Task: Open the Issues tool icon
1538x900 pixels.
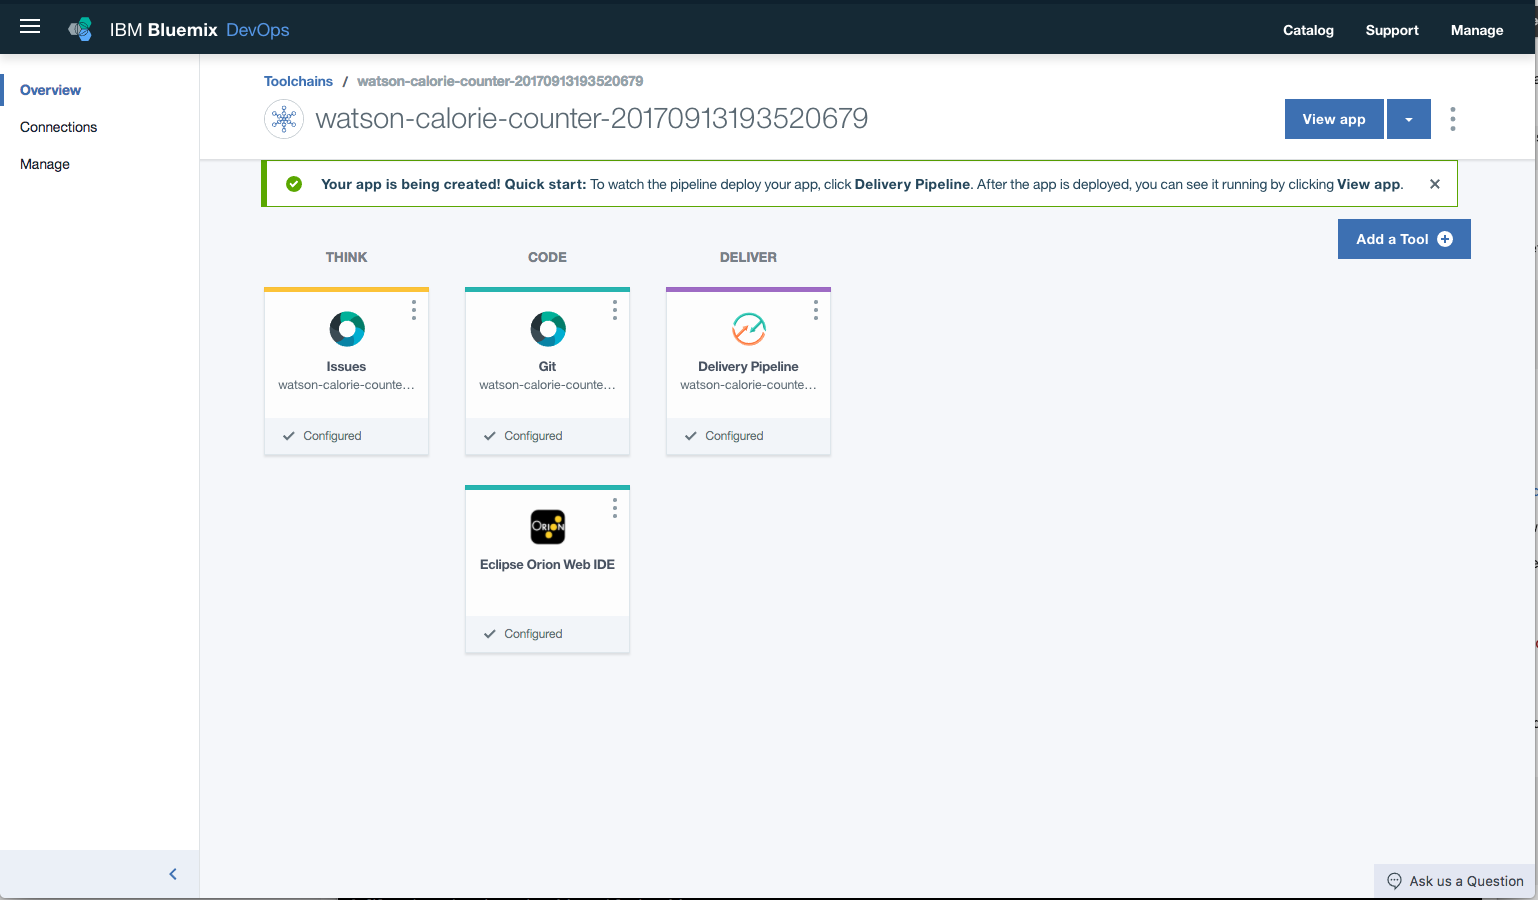Action: click(347, 329)
